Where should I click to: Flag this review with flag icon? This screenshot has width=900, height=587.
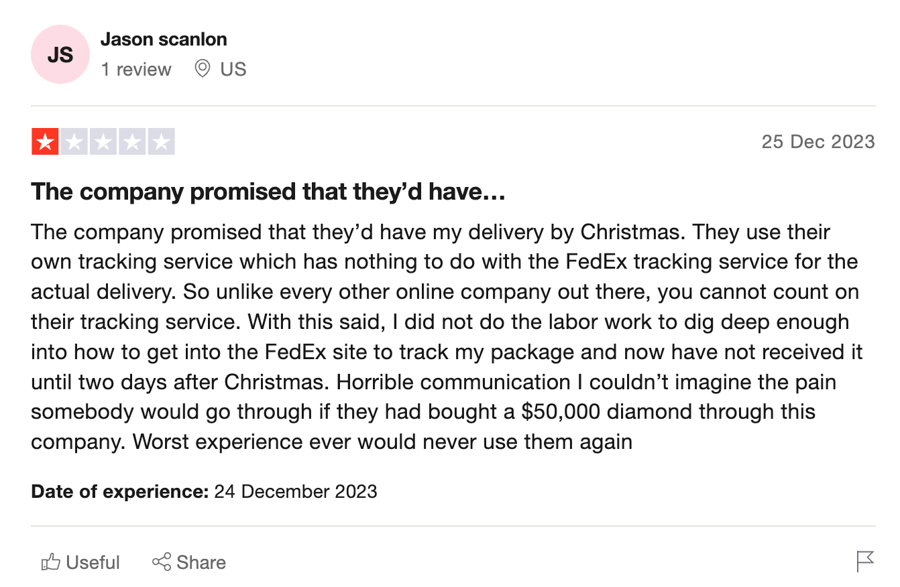click(x=865, y=561)
